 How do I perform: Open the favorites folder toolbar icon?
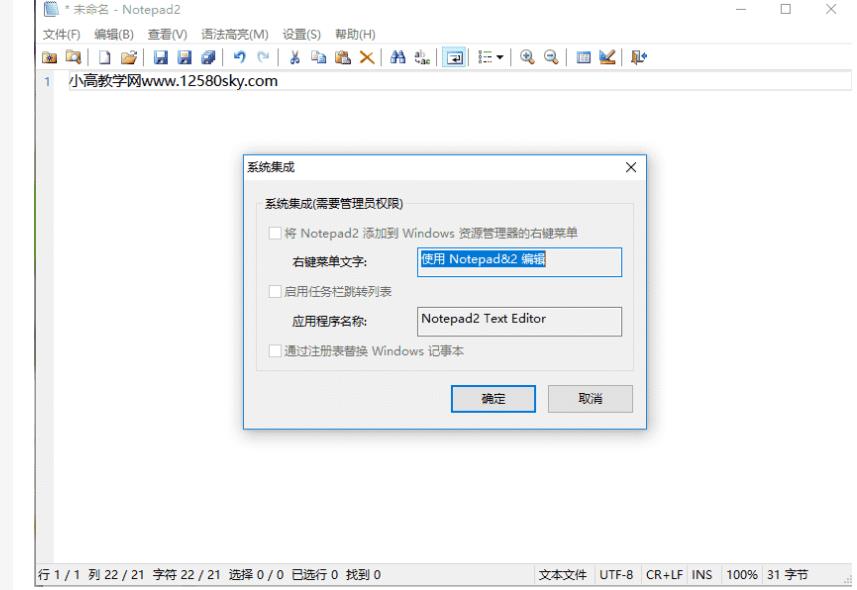pos(50,57)
